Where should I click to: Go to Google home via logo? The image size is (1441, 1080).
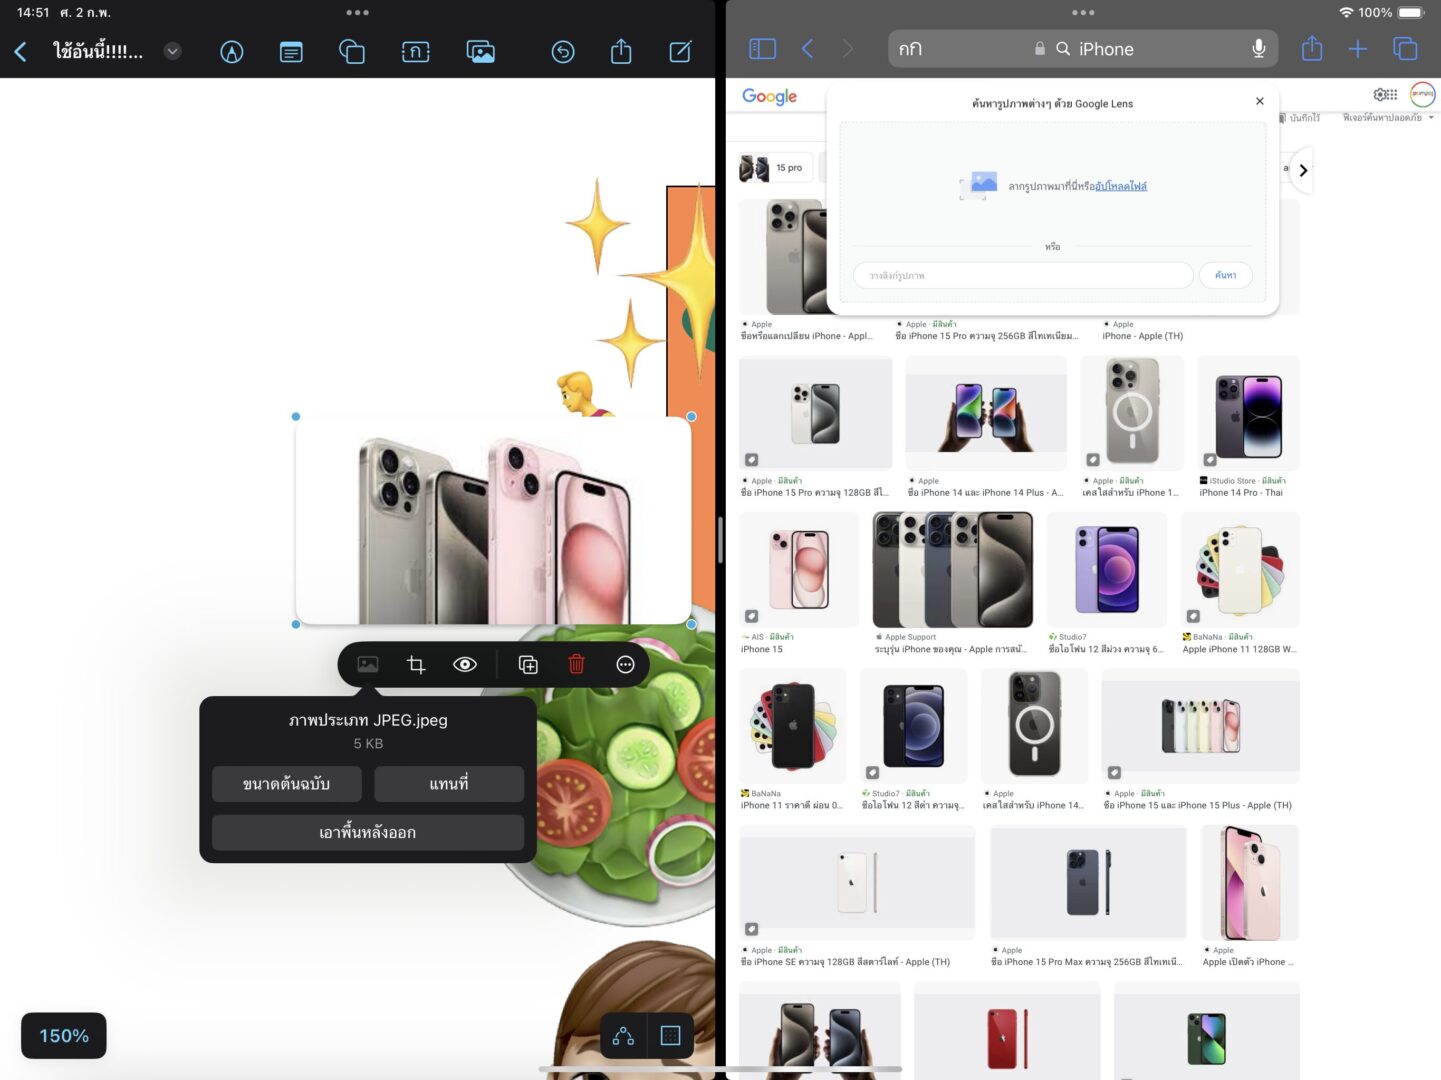(x=769, y=96)
